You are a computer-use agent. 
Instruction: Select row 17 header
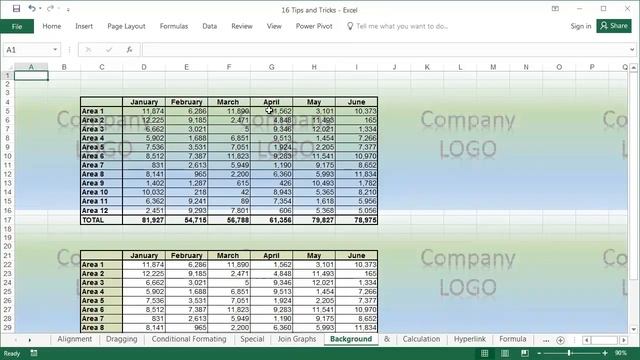coord(7,220)
